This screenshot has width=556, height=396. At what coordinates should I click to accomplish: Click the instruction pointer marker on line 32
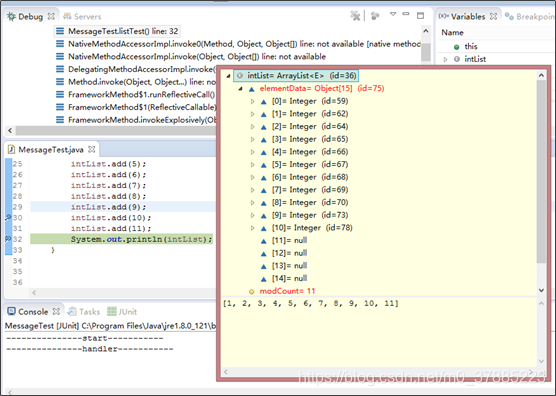click(8, 239)
